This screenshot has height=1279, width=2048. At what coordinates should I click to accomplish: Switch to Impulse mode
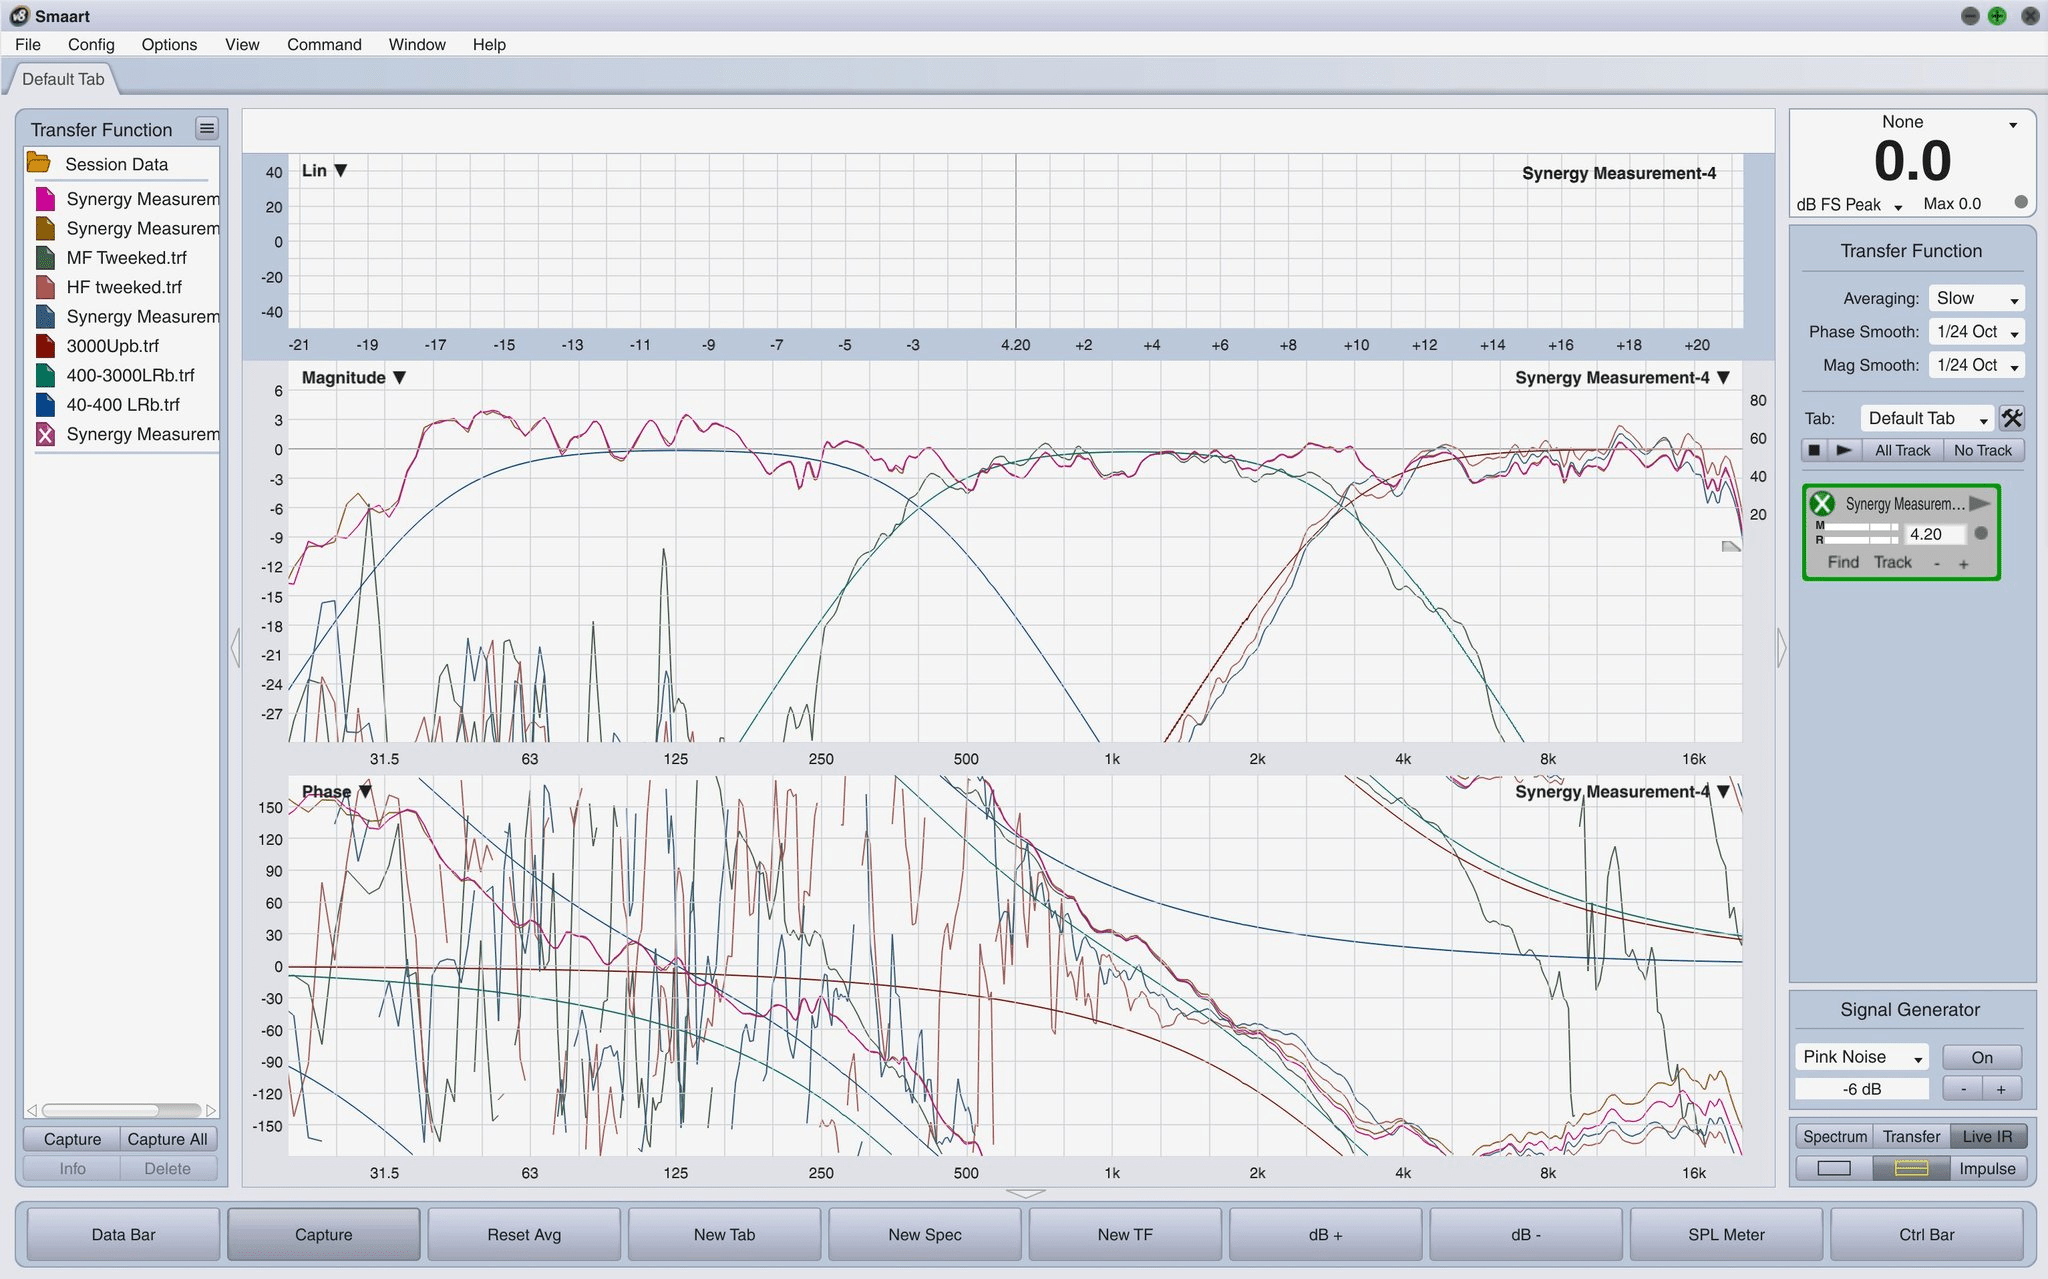[x=1987, y=1168]
